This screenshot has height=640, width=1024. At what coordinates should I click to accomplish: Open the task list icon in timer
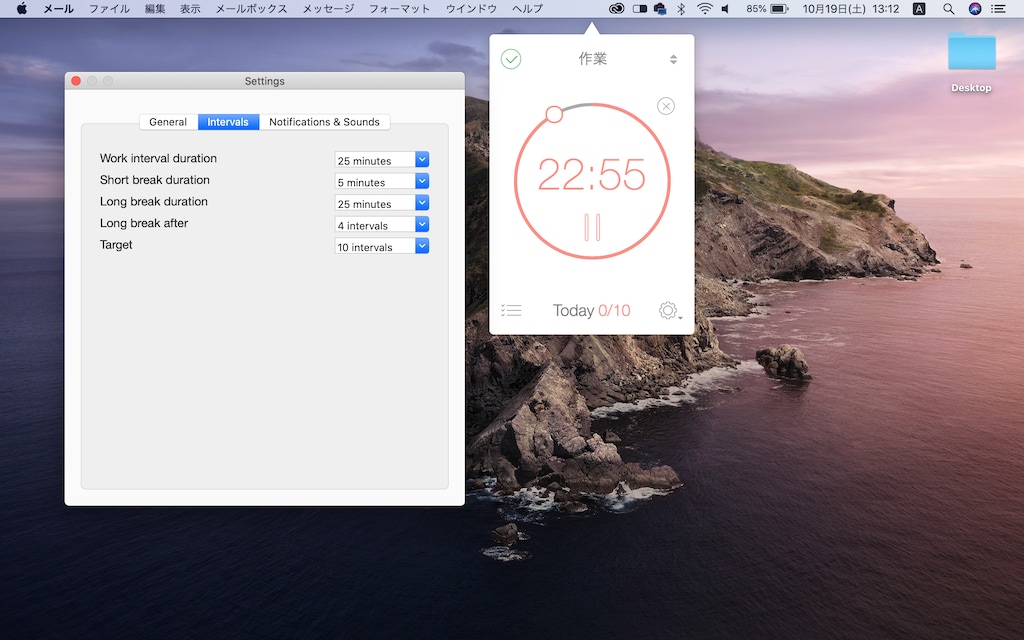(511, 311)
